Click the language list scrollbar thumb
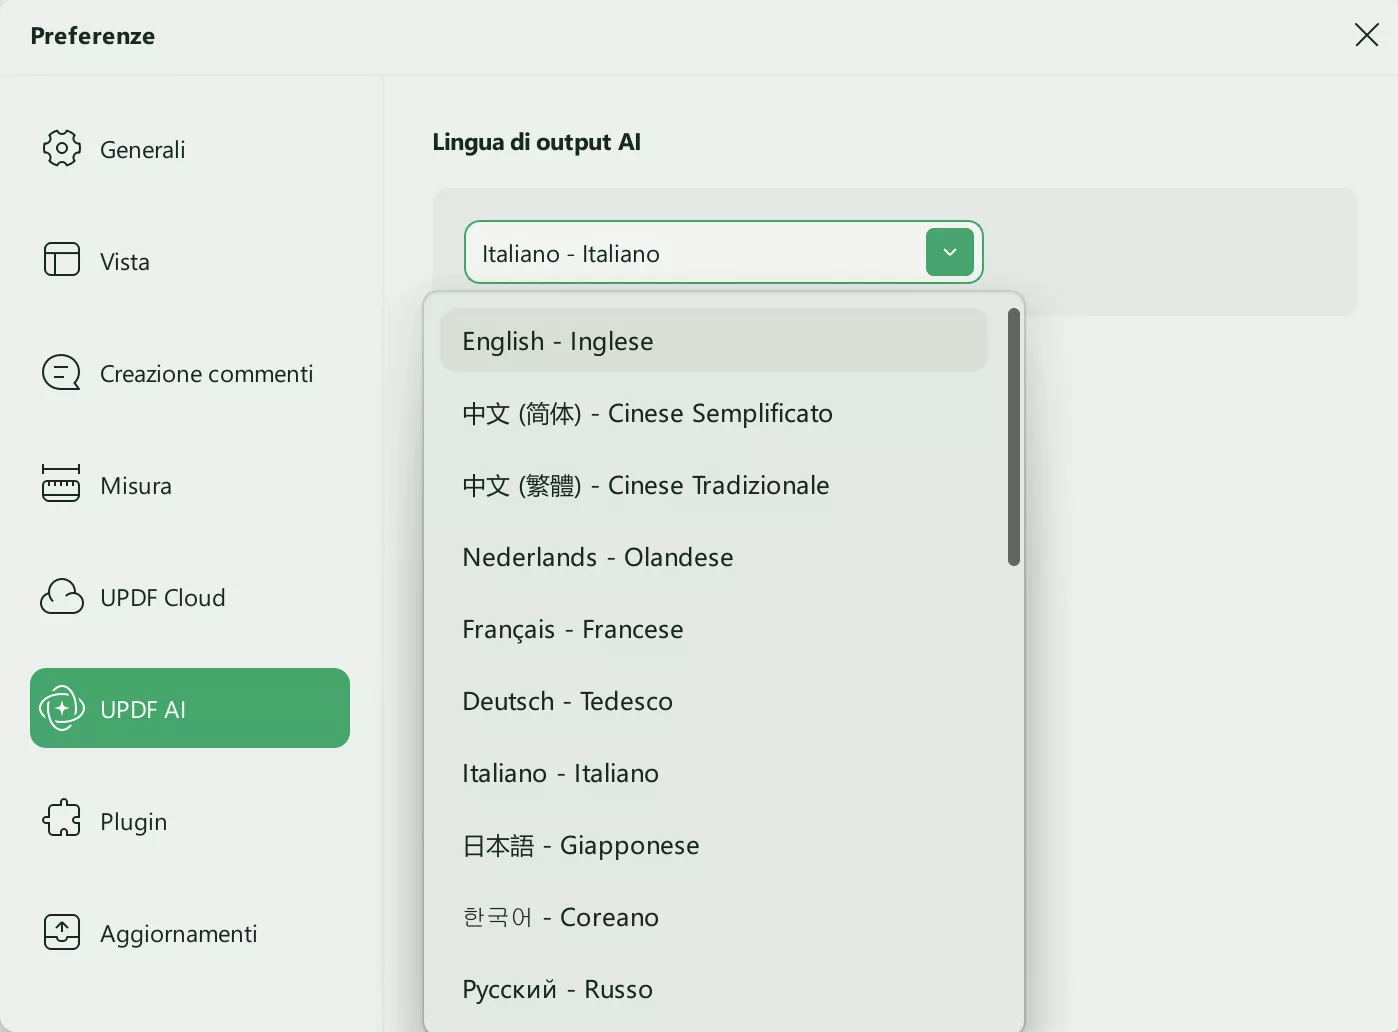This screenshot has height=1032, width=1398. (1014, 437)
